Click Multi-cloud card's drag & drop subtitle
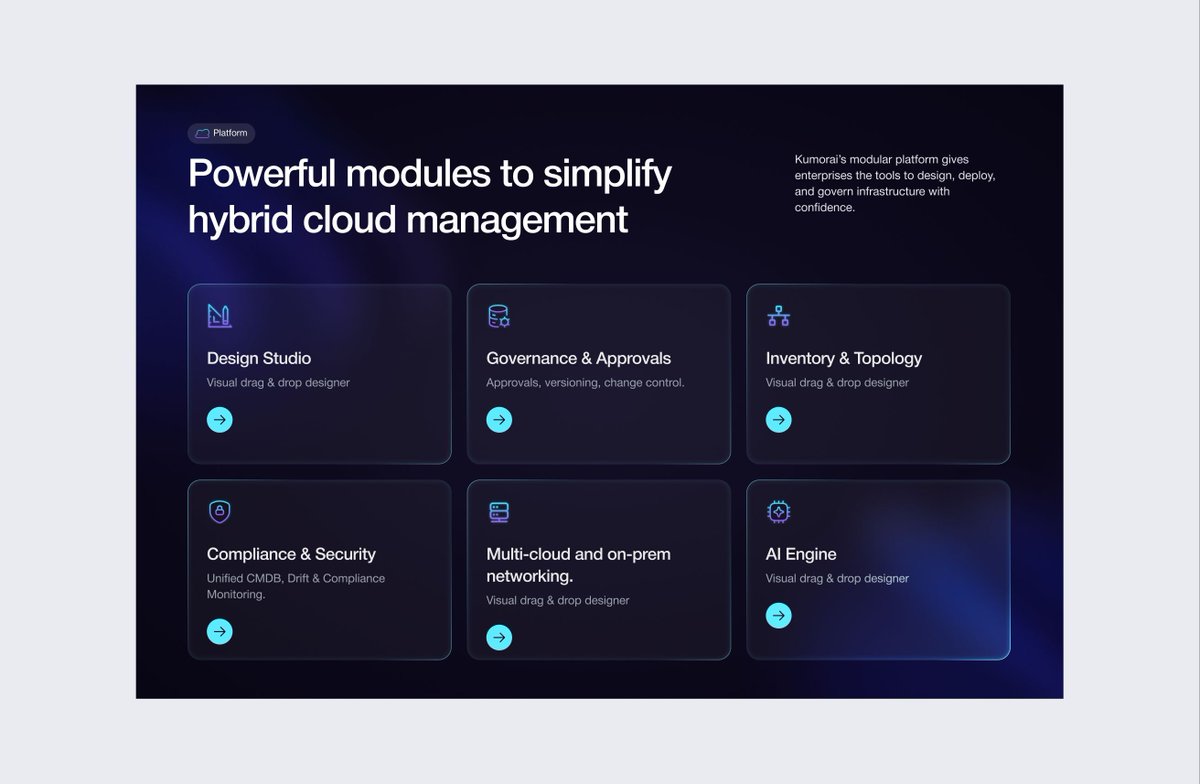1200x784 pixels. [558, 601]
